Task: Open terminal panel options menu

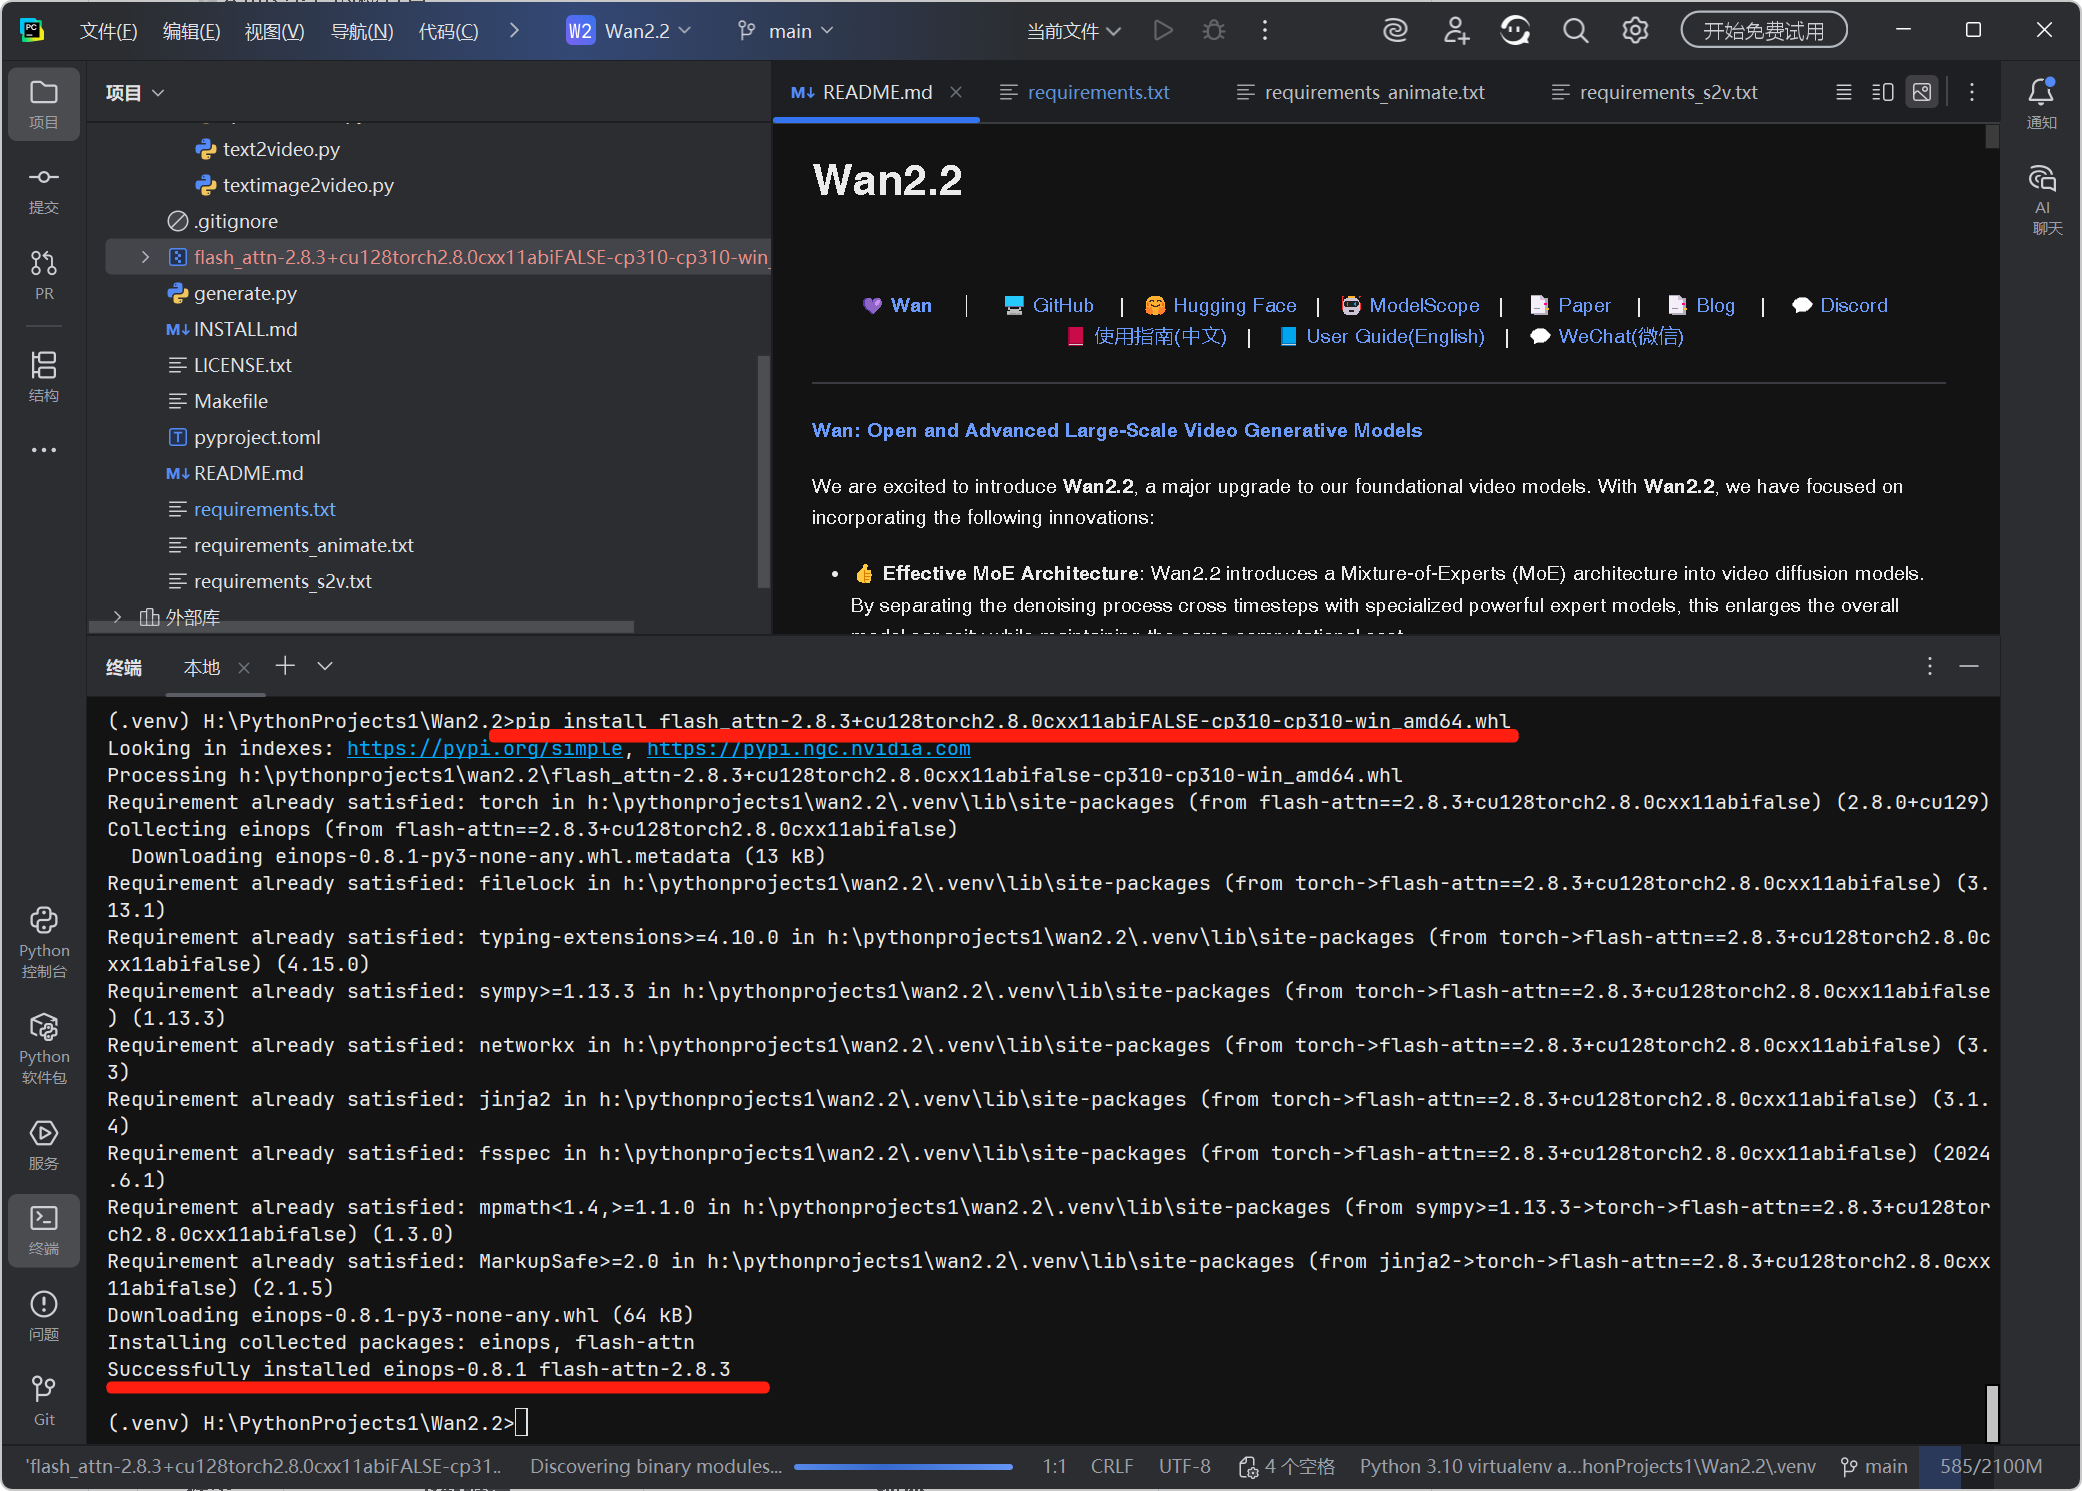Action: point(1929,666)
